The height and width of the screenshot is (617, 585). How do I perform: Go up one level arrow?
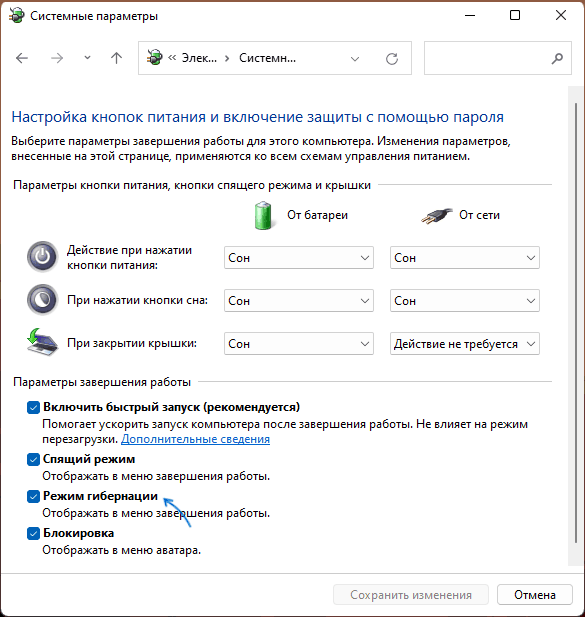click(116, 58)
